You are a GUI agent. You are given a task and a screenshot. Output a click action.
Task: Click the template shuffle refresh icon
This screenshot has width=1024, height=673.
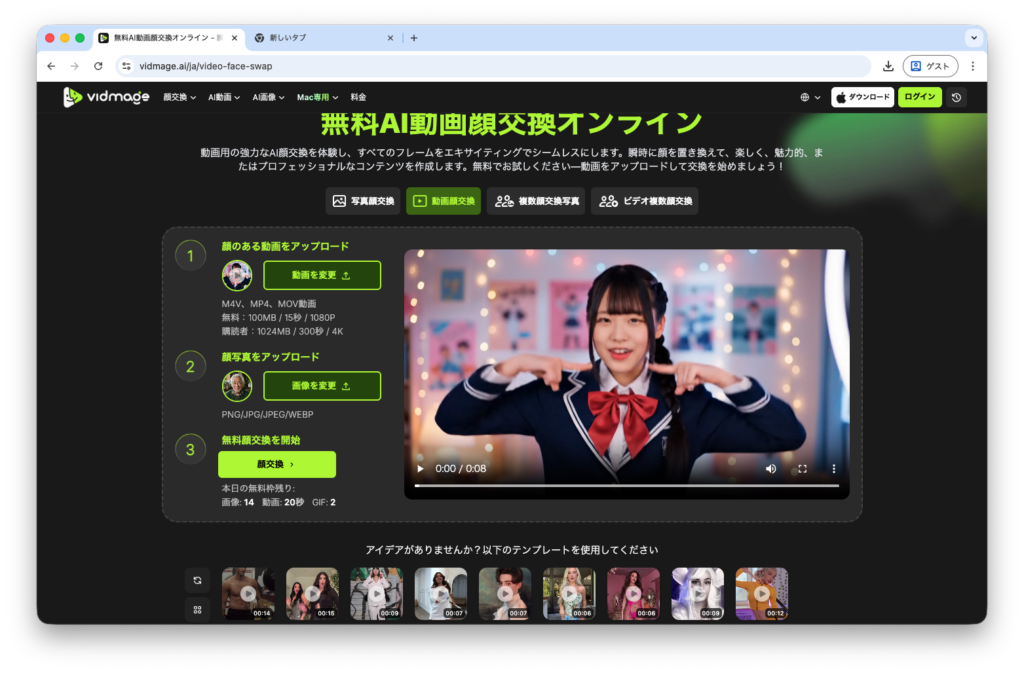tap(197, 580)
